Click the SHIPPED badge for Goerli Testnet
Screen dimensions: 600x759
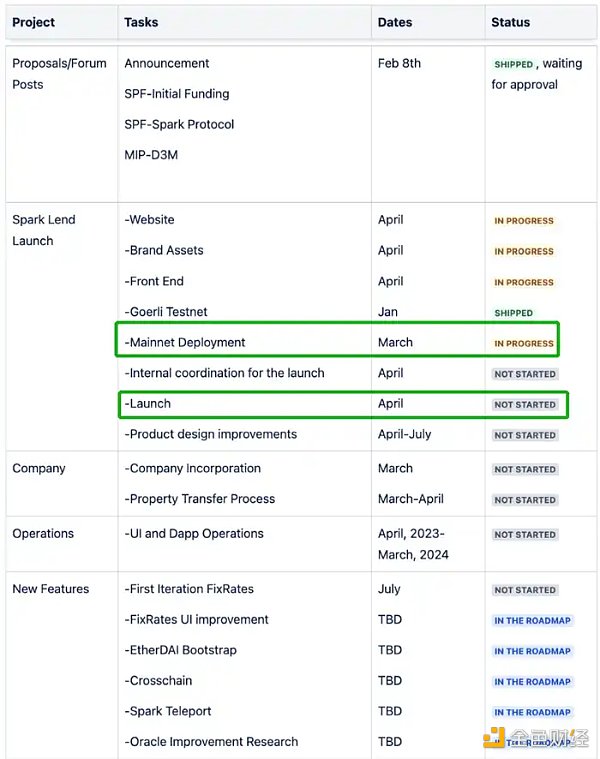513,313
